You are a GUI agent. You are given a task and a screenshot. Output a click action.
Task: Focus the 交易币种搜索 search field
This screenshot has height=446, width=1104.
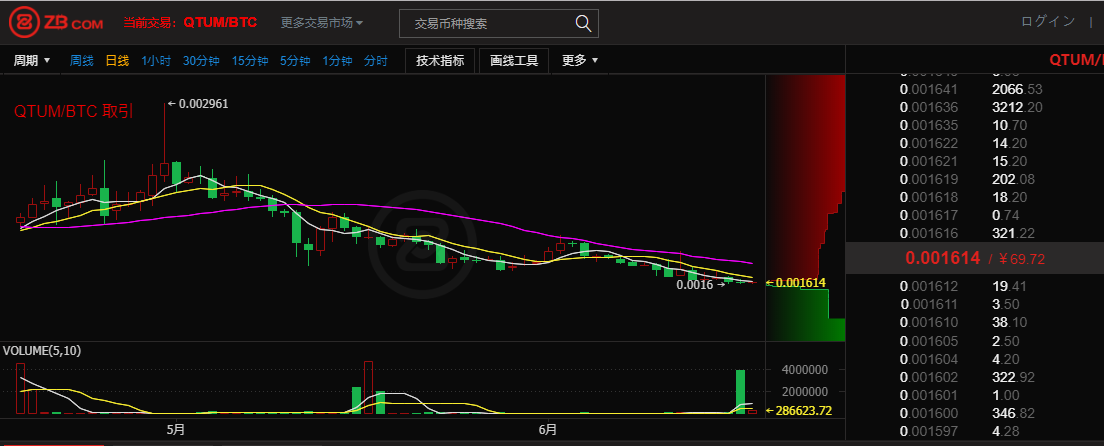485,23
